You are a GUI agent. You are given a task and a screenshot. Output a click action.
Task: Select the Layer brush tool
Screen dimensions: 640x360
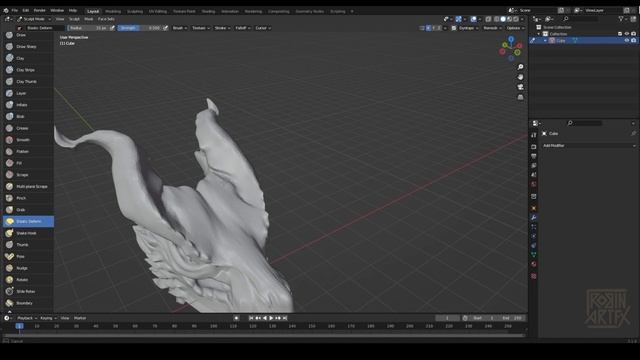(x=28, y=93)
